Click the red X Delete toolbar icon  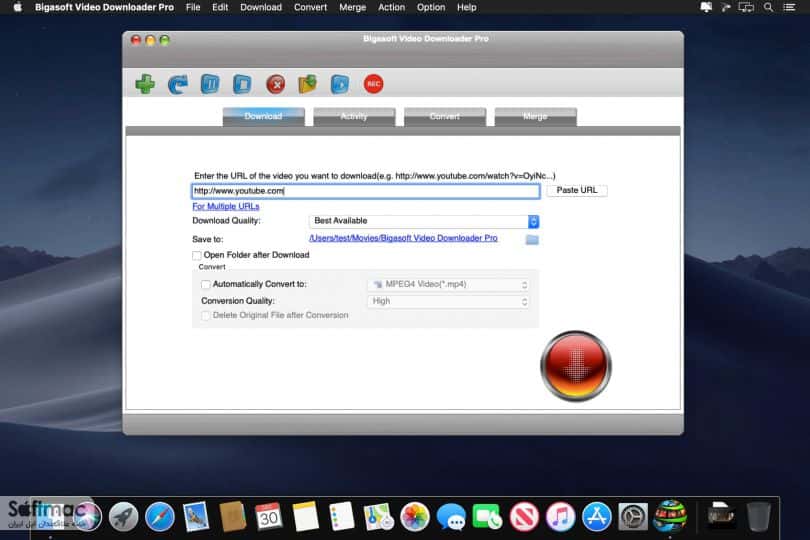(275, 84)
